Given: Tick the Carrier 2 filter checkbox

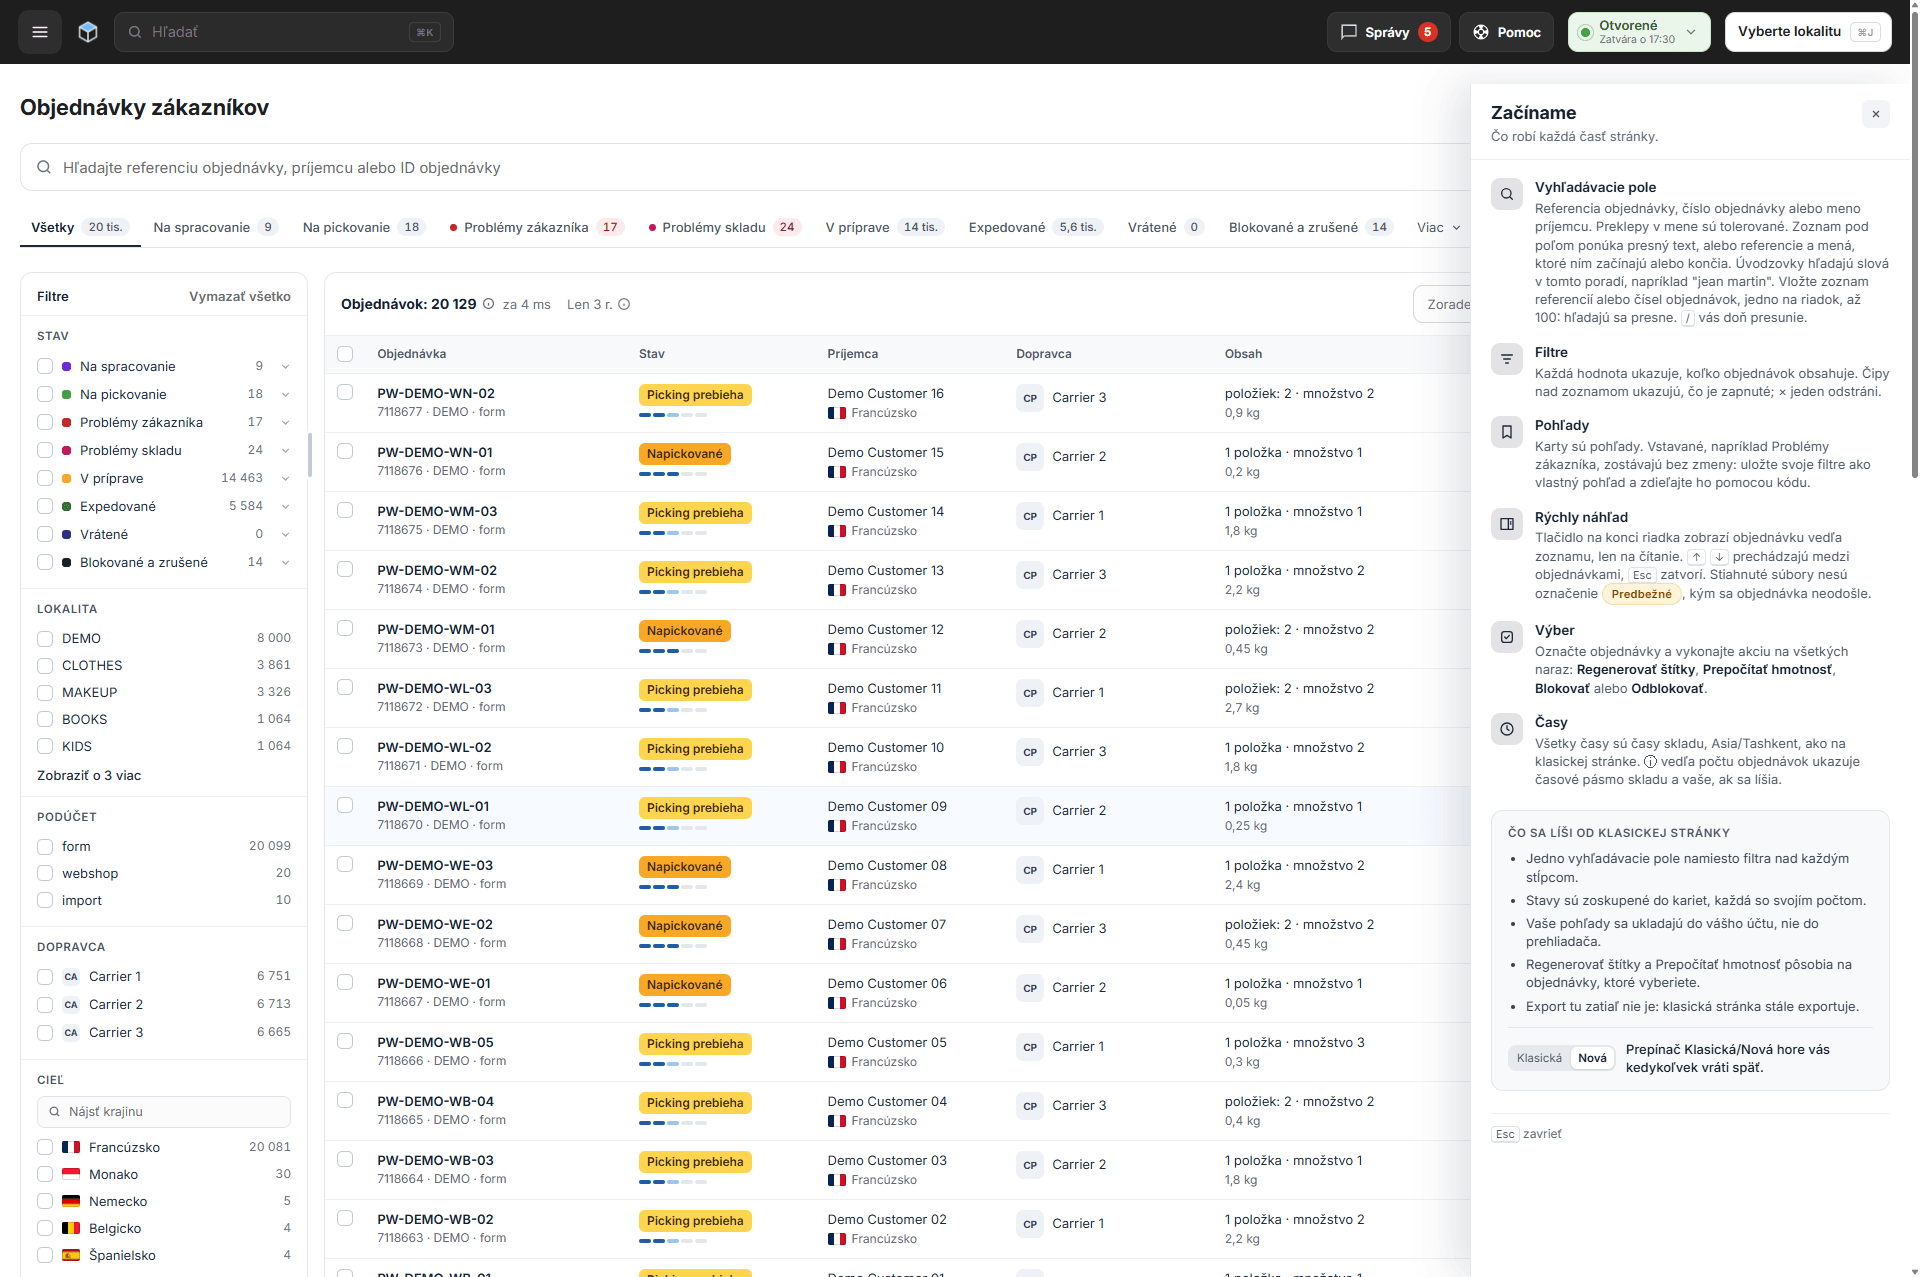Looking at the screenshot, I should pyautogui.click(x=45, y=1004).
